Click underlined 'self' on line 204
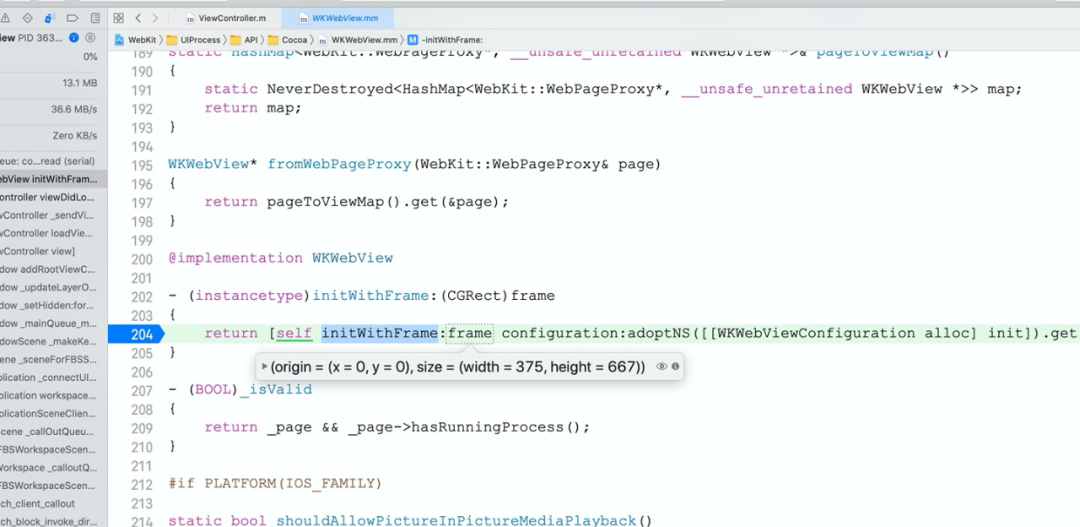The width and height of the screenshot is (1080, 527). coord(294,333)
